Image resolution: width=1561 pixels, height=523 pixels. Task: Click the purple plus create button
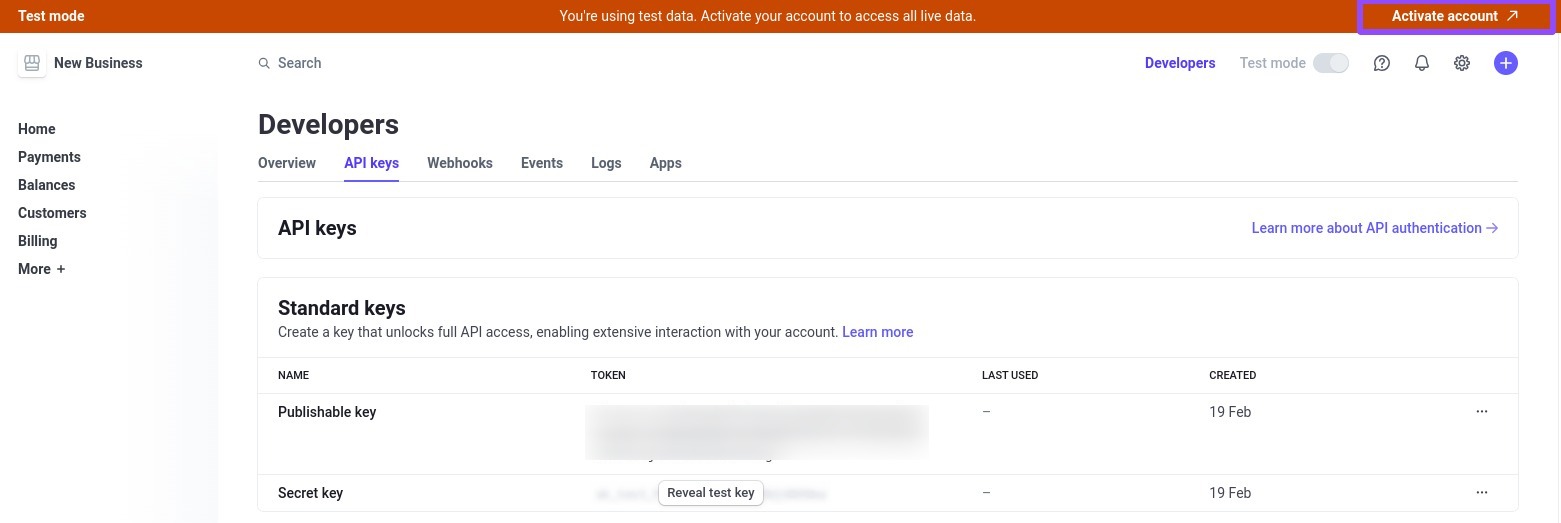tap(1505, 63)
